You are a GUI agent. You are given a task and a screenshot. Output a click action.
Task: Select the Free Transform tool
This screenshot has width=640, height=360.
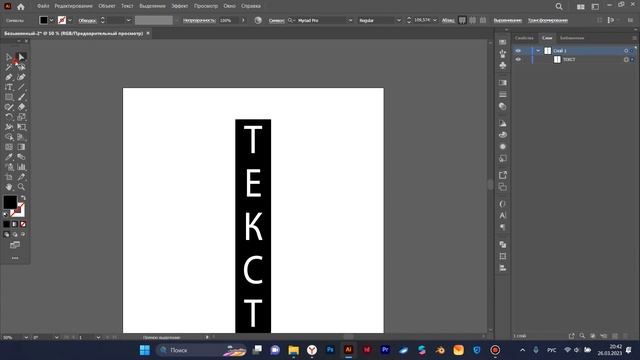pyautogui.click(x=21, y=127)
